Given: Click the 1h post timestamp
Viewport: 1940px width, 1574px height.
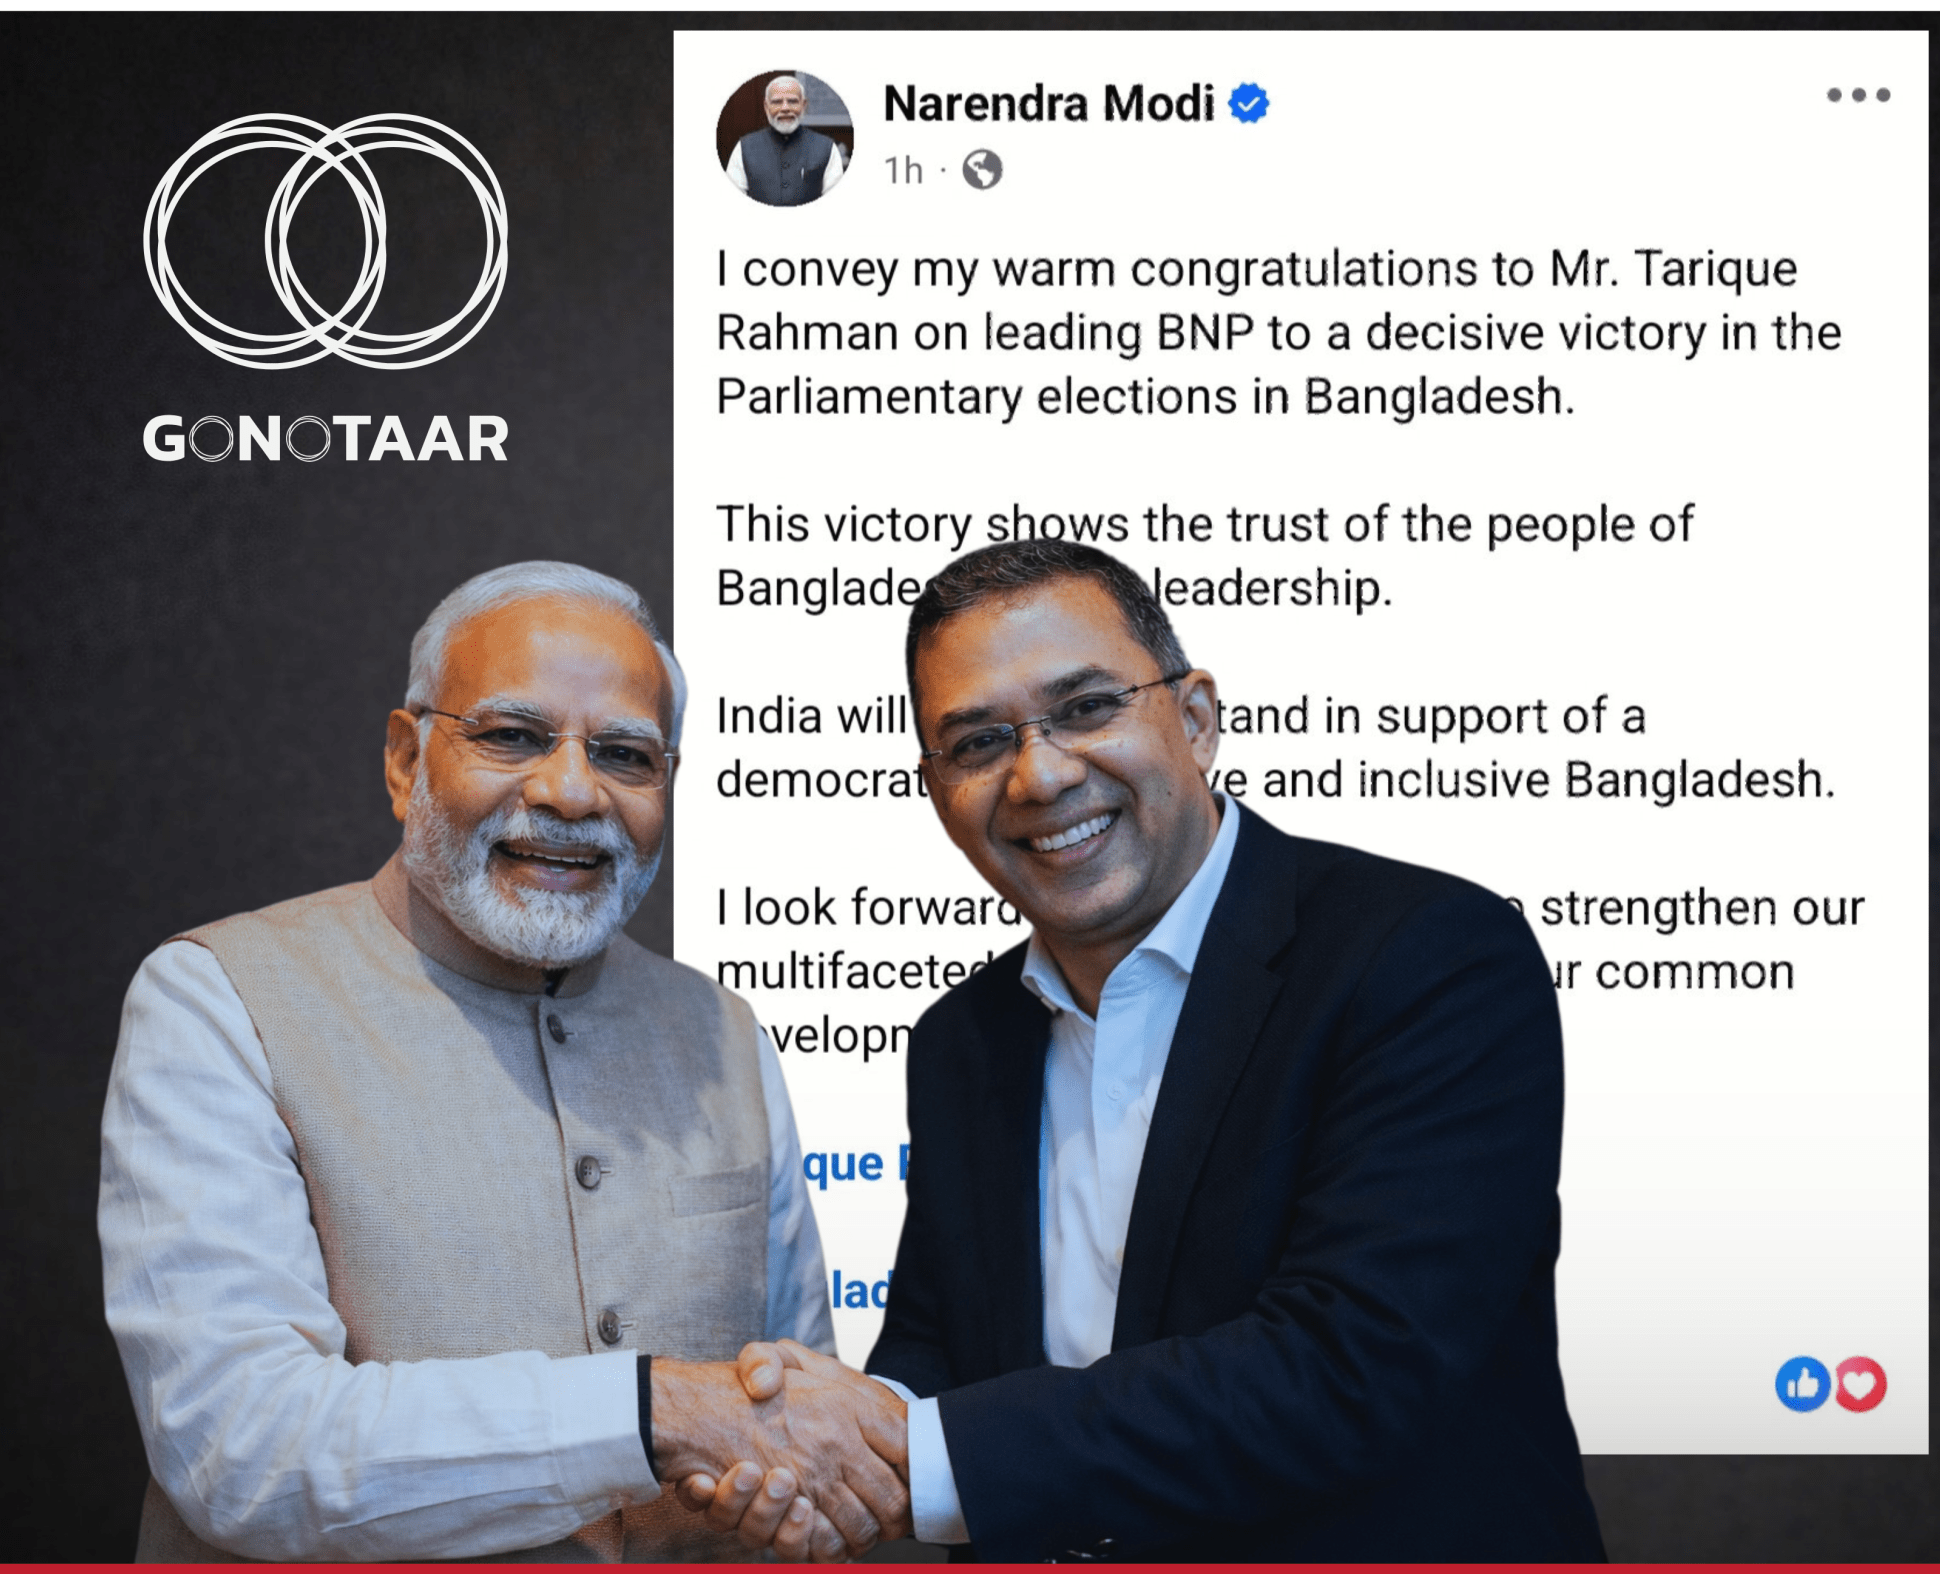Looking at the screenshot, I should click(x=902, y=171).
